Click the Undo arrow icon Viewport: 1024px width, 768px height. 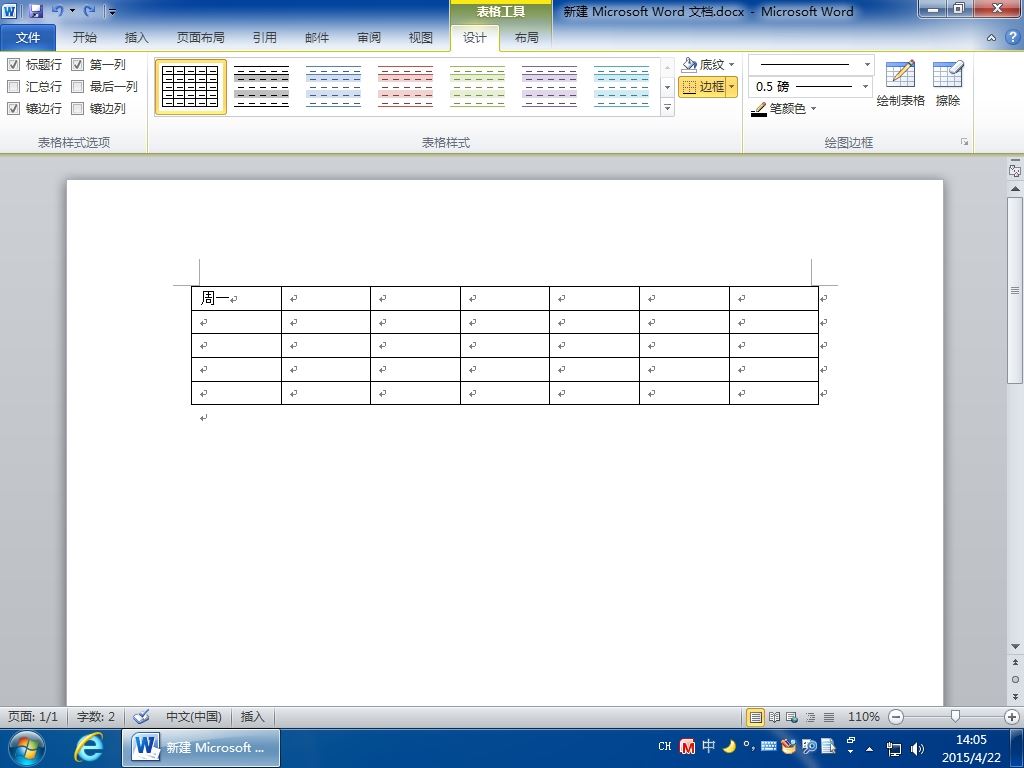57,11
